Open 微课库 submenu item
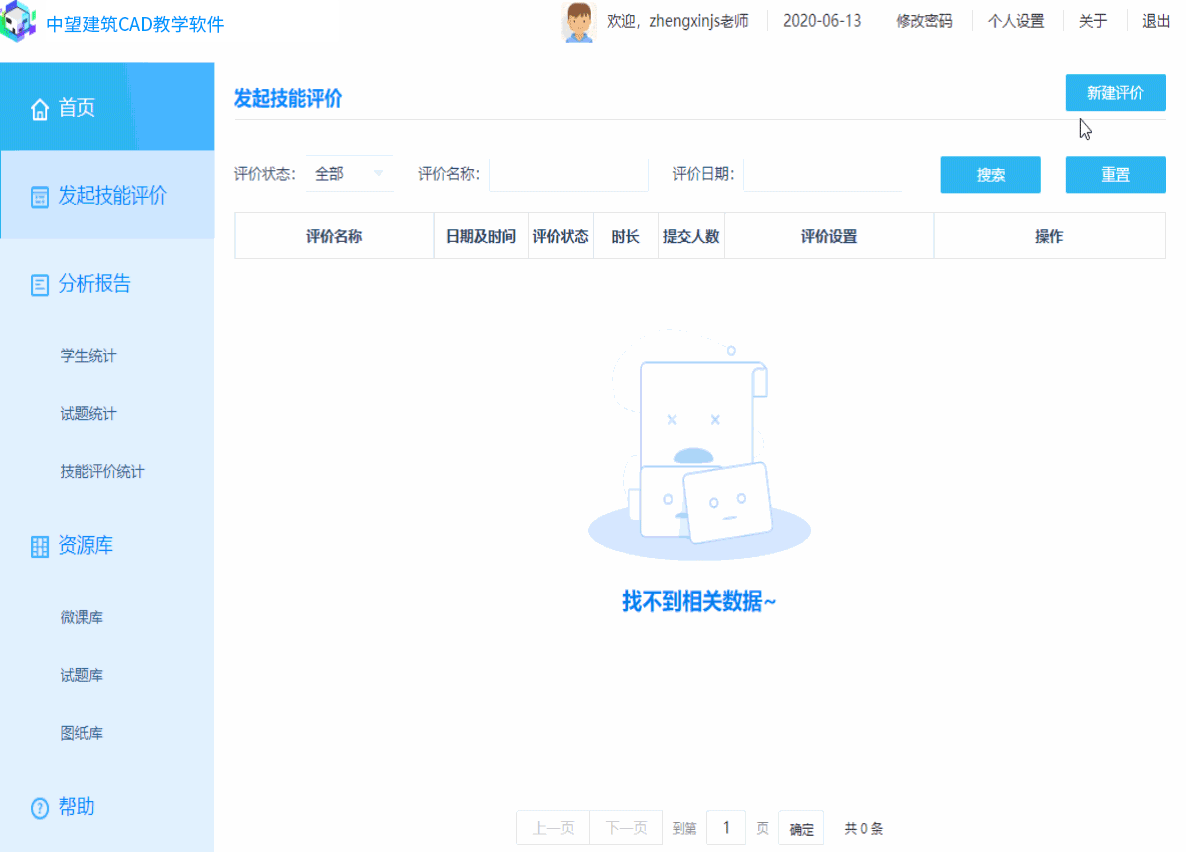The image size is (1186, 852). [x=82, y=617]
